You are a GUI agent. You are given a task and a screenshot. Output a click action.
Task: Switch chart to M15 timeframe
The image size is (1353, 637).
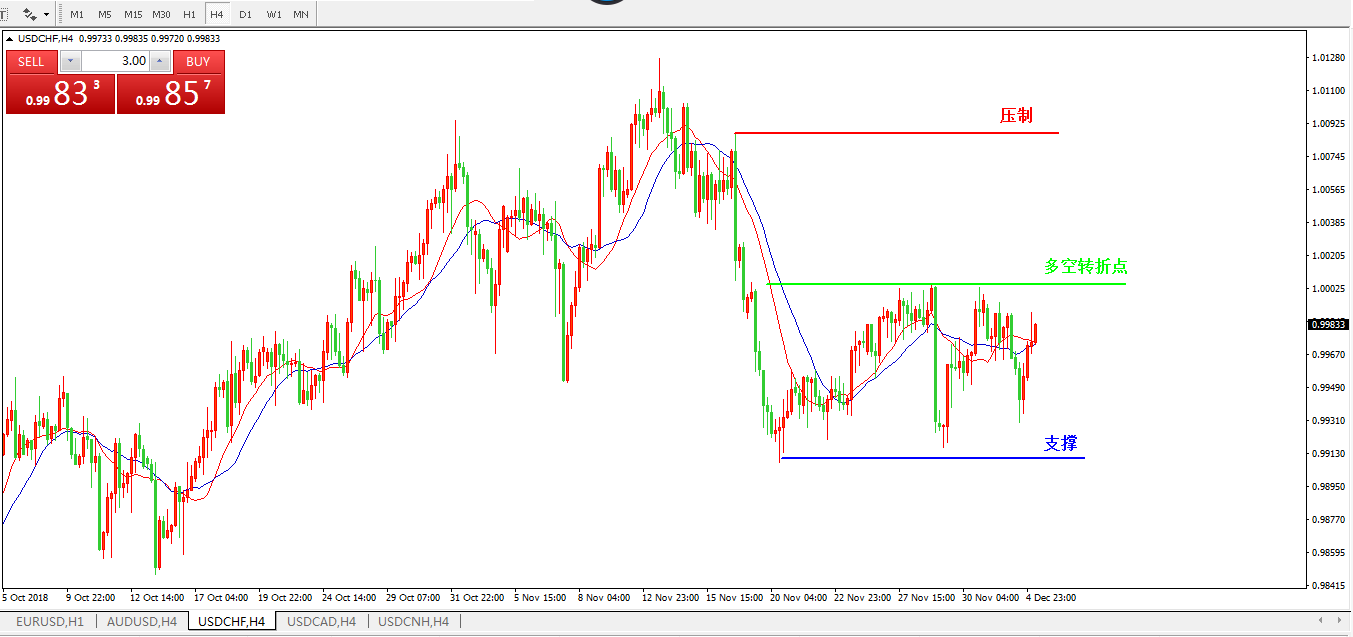coord(133,15)
